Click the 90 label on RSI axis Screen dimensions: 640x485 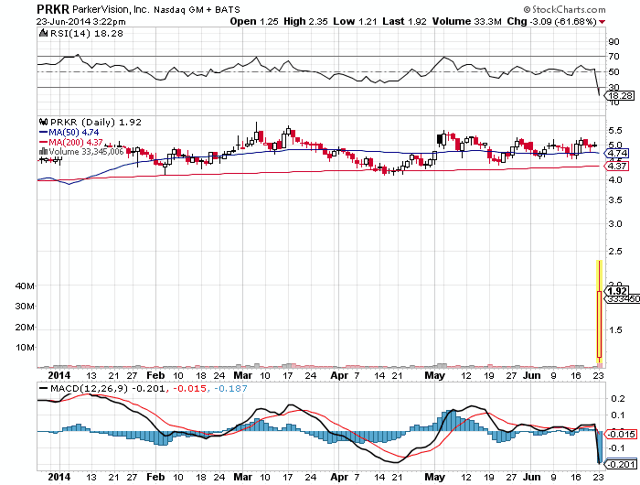click(x=613, y=42)
